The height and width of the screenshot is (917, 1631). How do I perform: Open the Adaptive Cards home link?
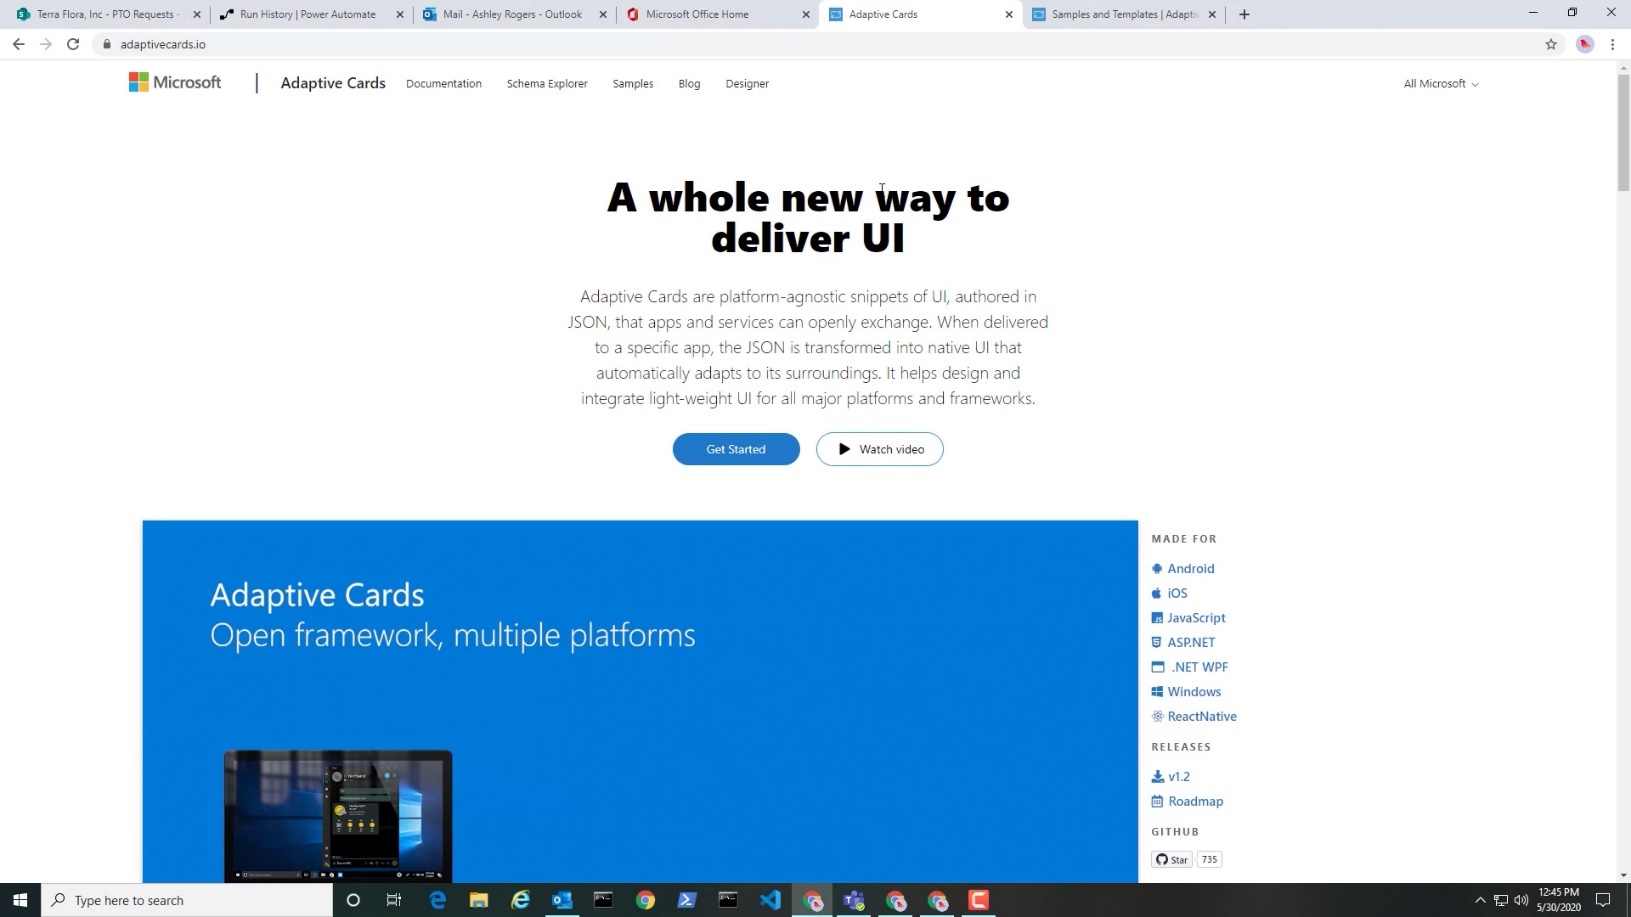tap(333, 83)
